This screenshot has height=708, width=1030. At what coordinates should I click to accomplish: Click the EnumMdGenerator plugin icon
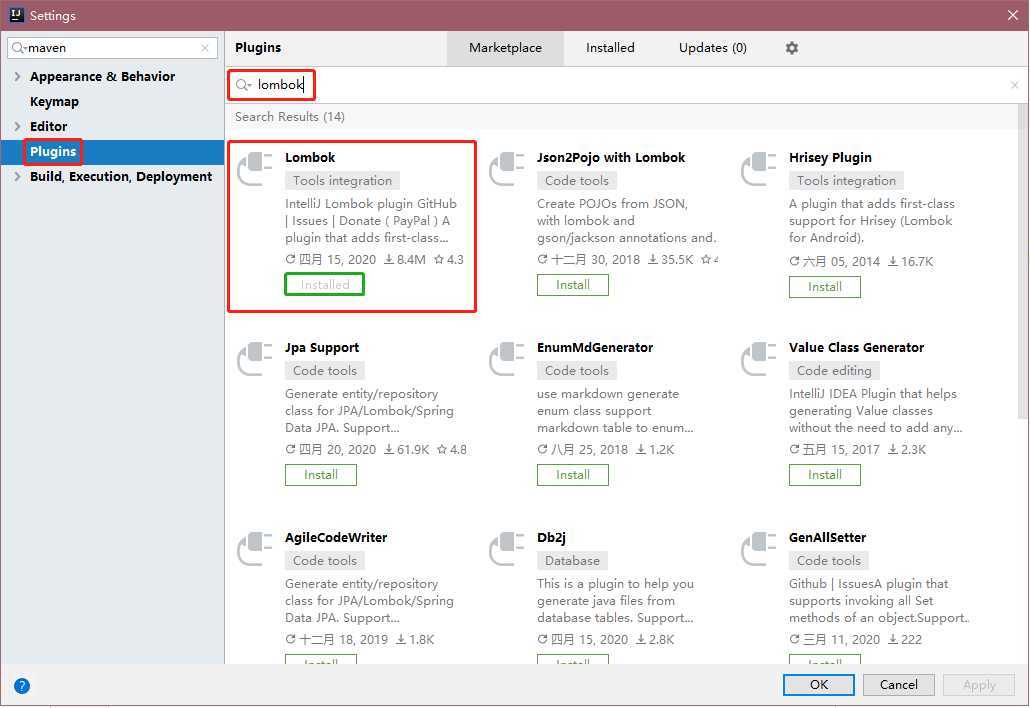(506, 359)
